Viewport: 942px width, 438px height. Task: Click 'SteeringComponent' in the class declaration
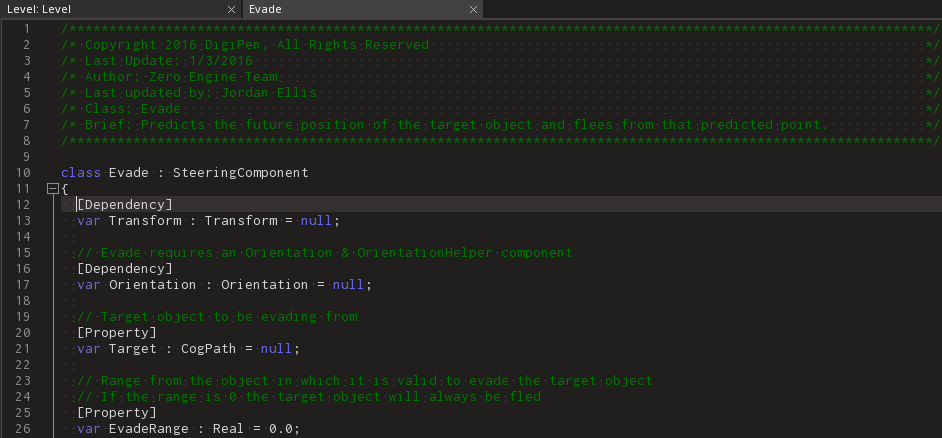pos(241,173)
